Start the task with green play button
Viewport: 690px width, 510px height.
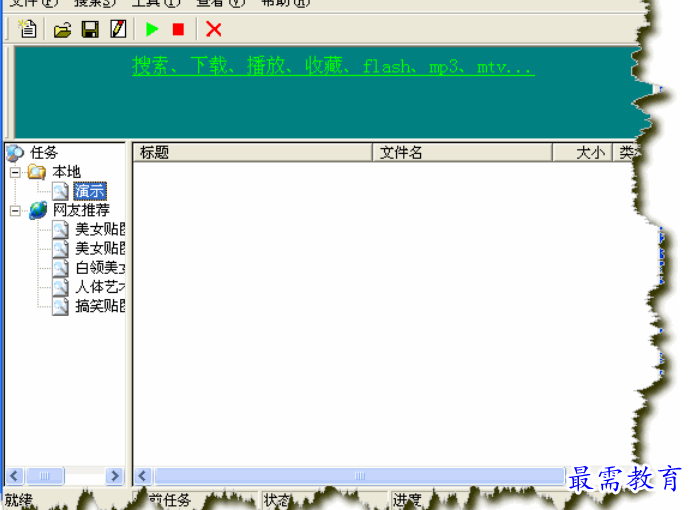(x=152, y=29)
